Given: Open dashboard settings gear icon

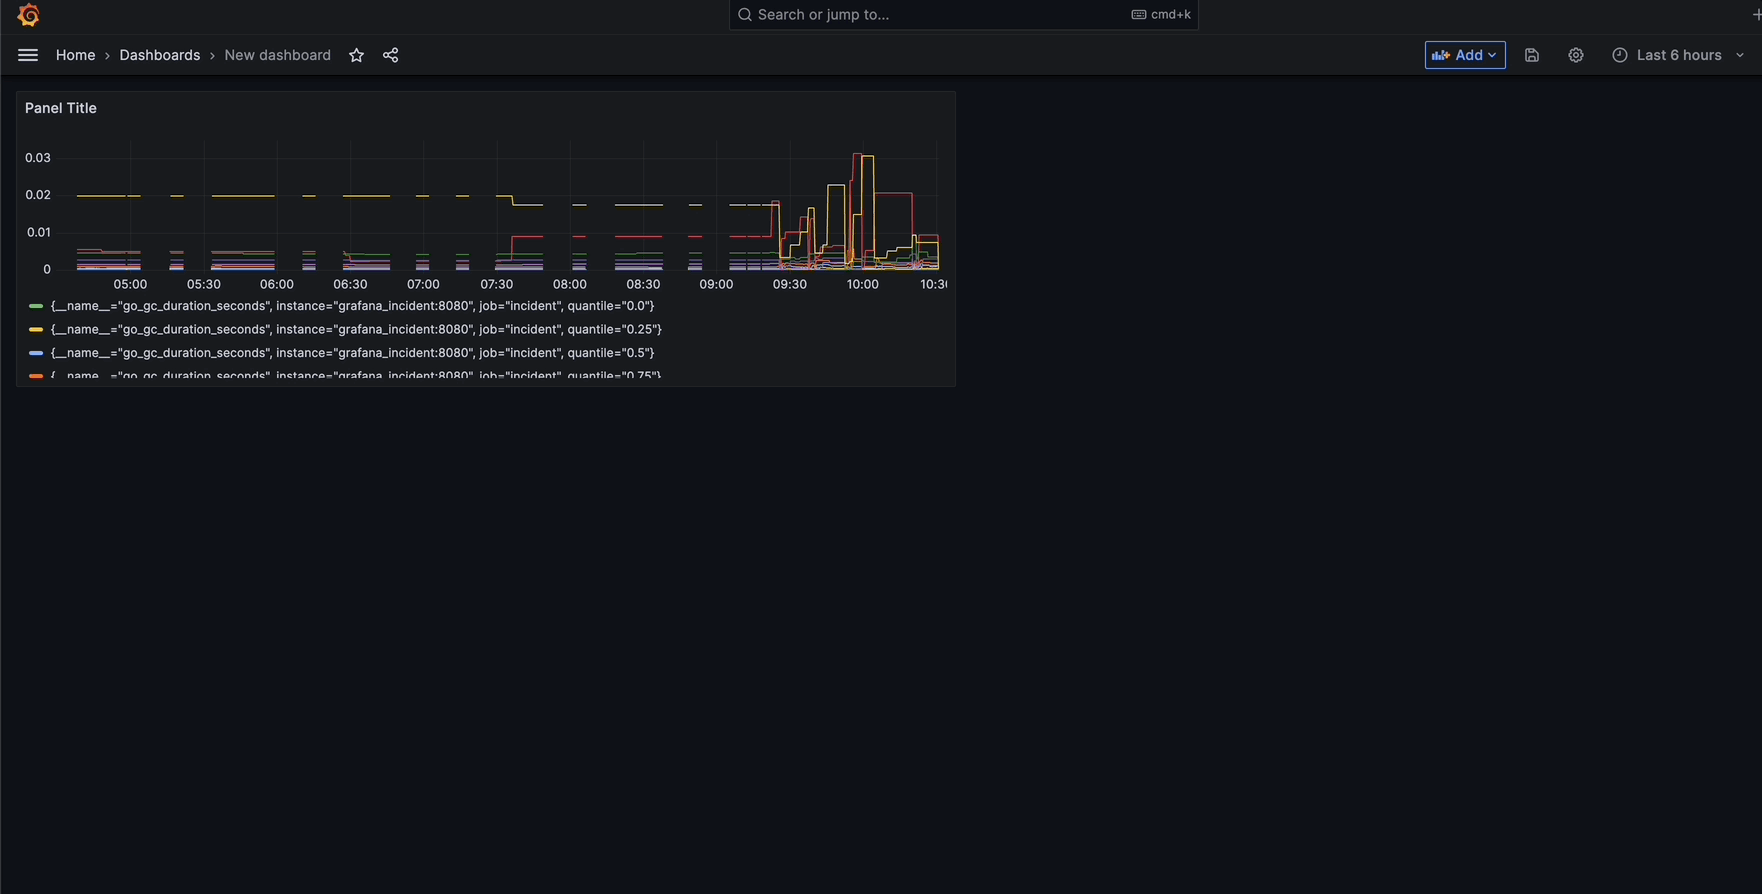Looking at the screenshot, I should pos(1575,55).
